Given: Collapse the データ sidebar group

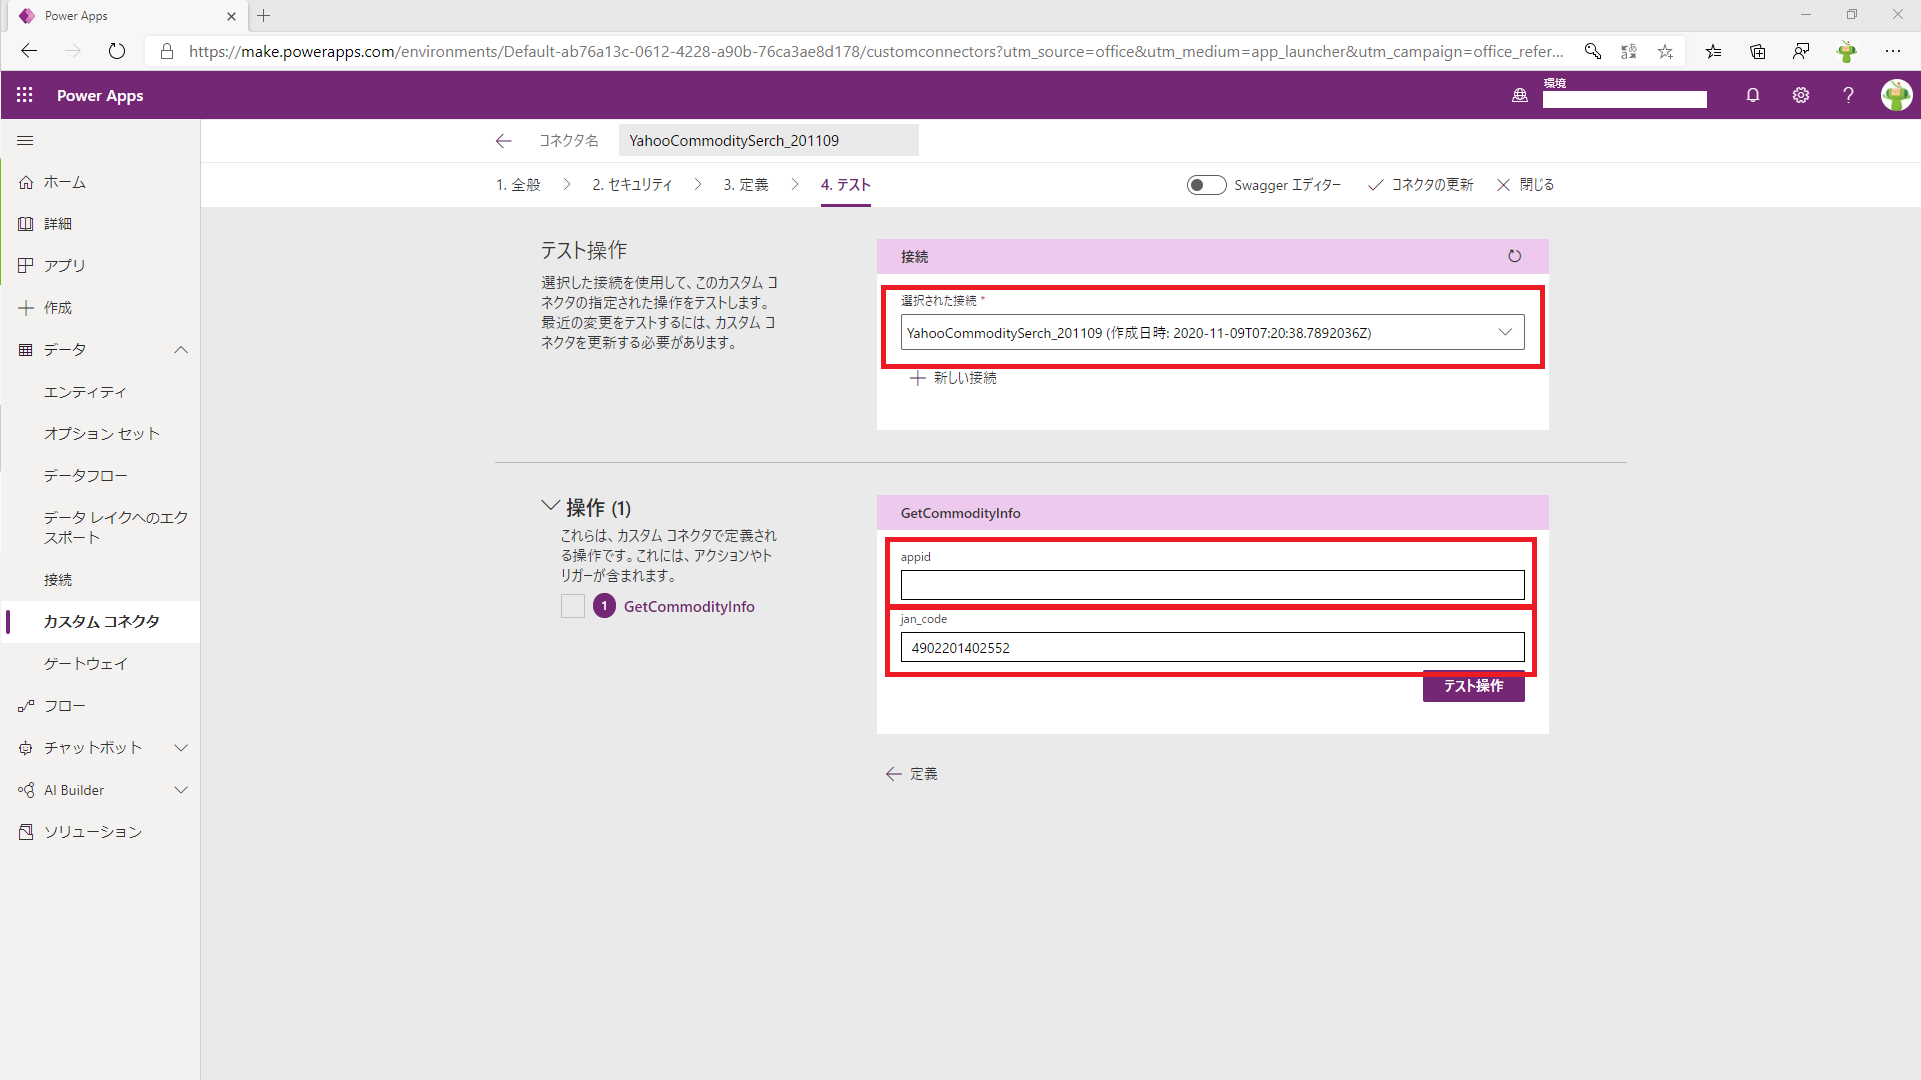Looking at the screenshot, I should pyautogui.click(x=181, y=350).
